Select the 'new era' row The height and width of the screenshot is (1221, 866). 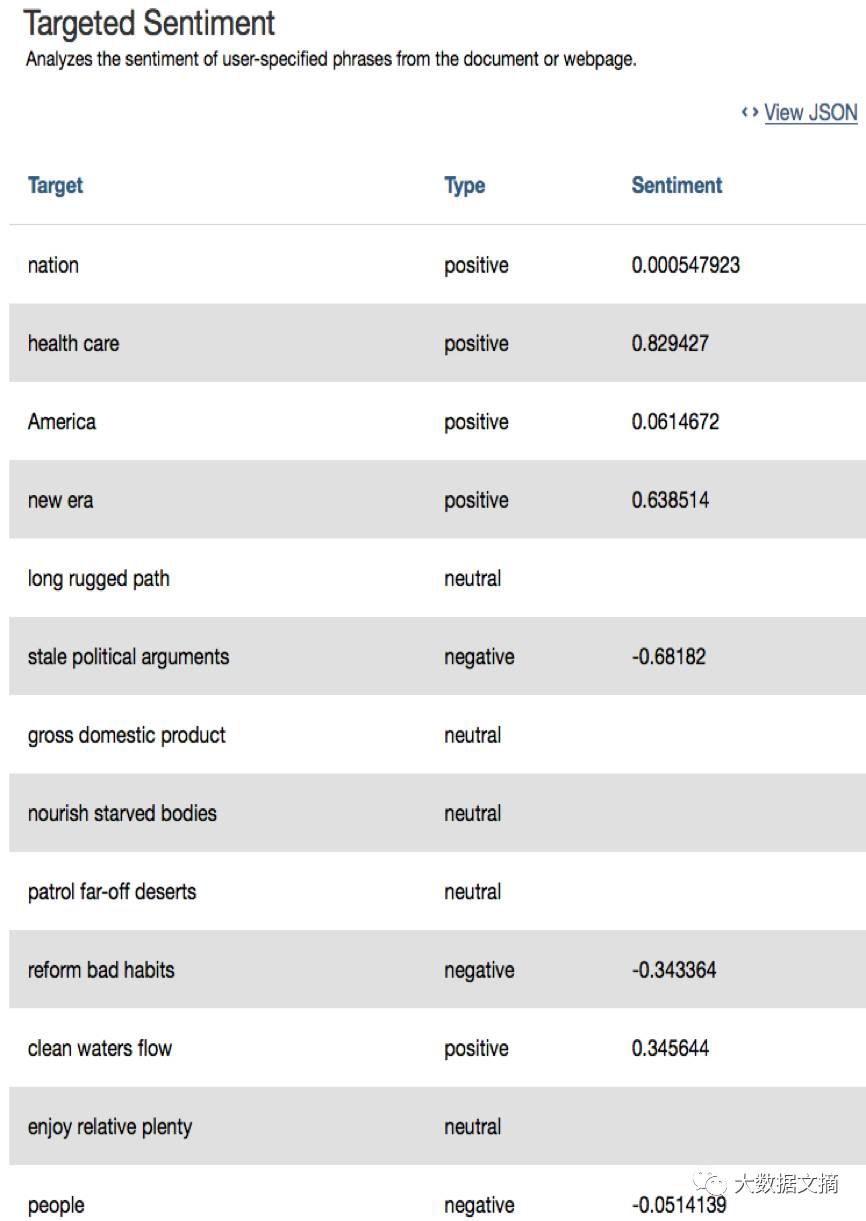tap(437, 500)
